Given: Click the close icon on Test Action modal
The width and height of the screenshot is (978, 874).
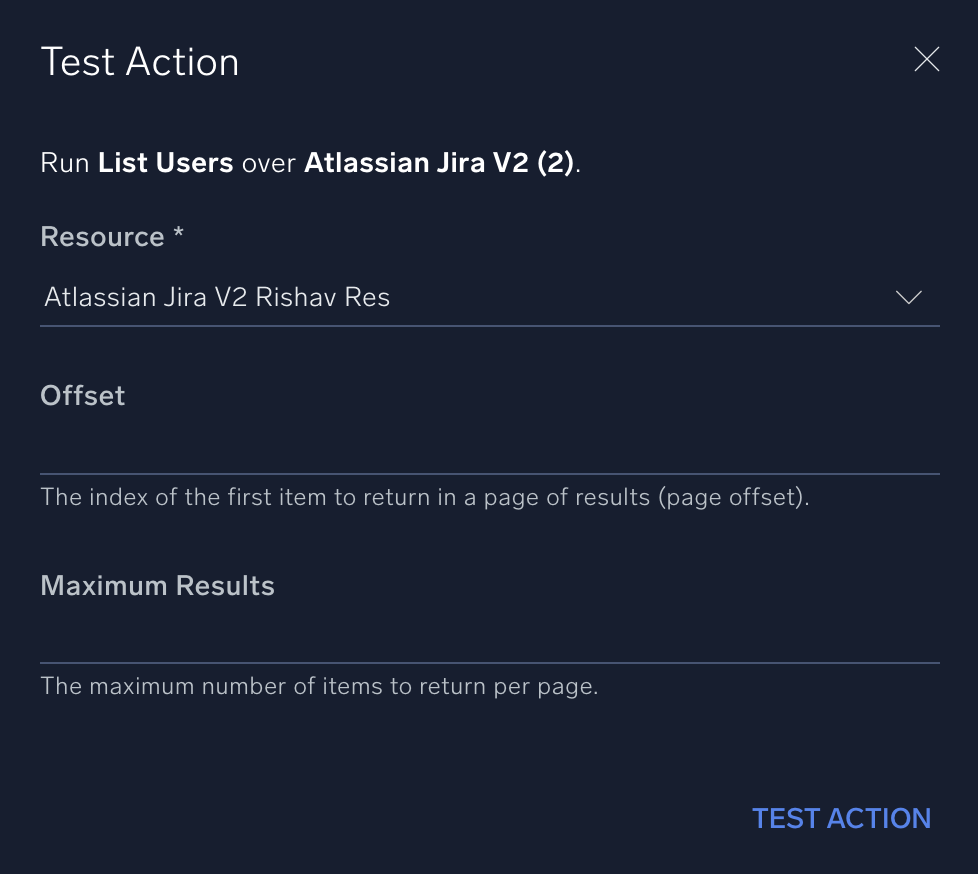Looking at the screenshot, I should pyautogui.click(x=927, y=60).
